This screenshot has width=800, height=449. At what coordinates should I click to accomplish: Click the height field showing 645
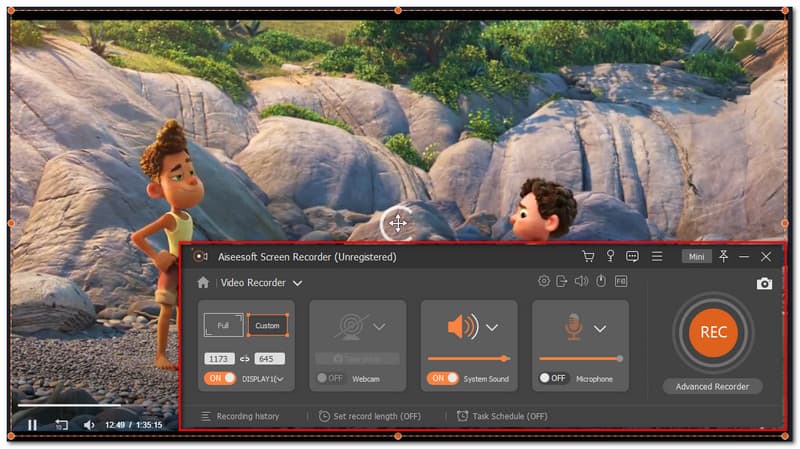[x=269, y=359]
